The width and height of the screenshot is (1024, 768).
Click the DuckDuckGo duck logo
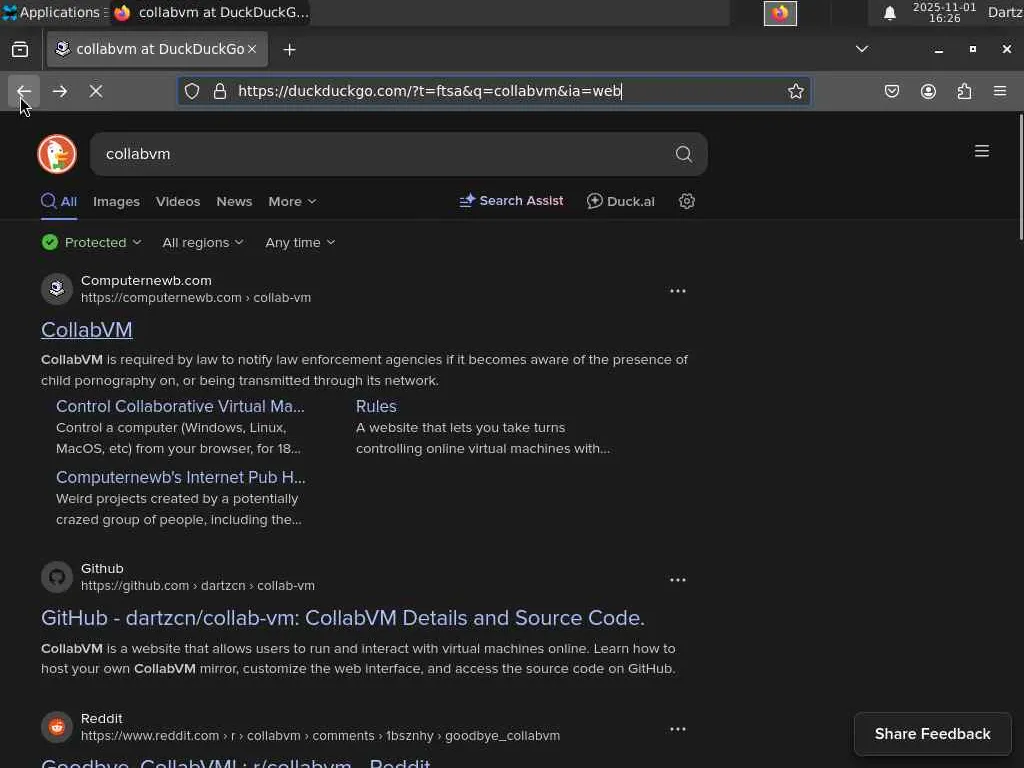tap(57, 154)
